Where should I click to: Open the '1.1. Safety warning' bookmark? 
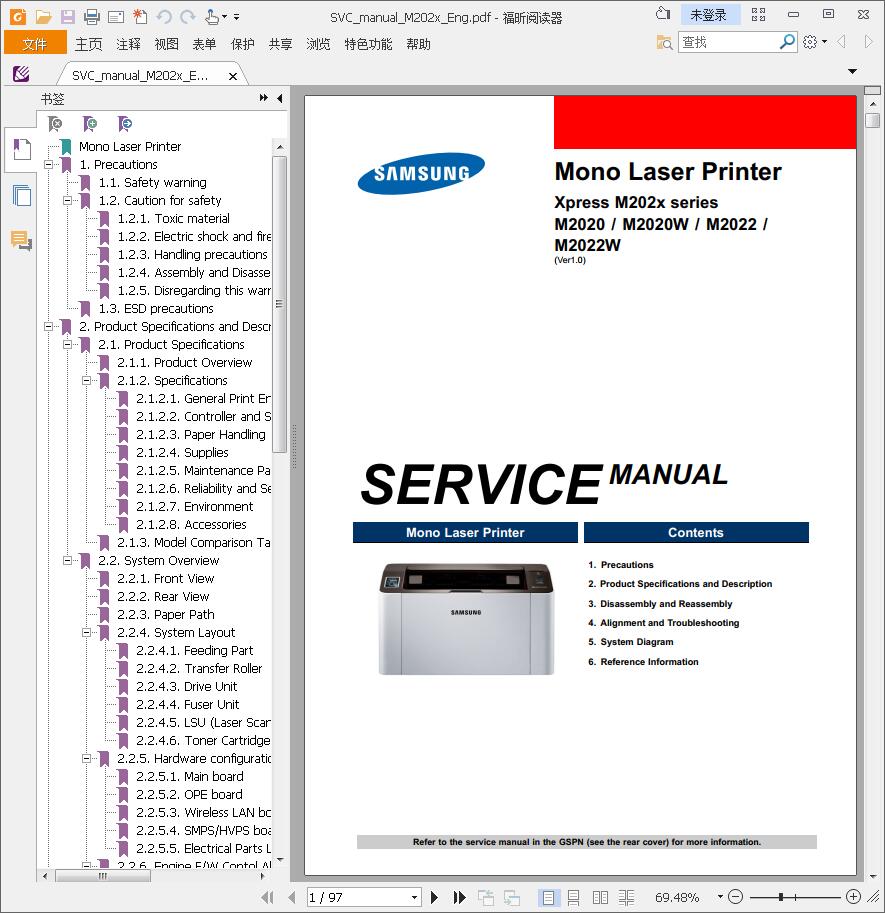(x=153, y=183)
